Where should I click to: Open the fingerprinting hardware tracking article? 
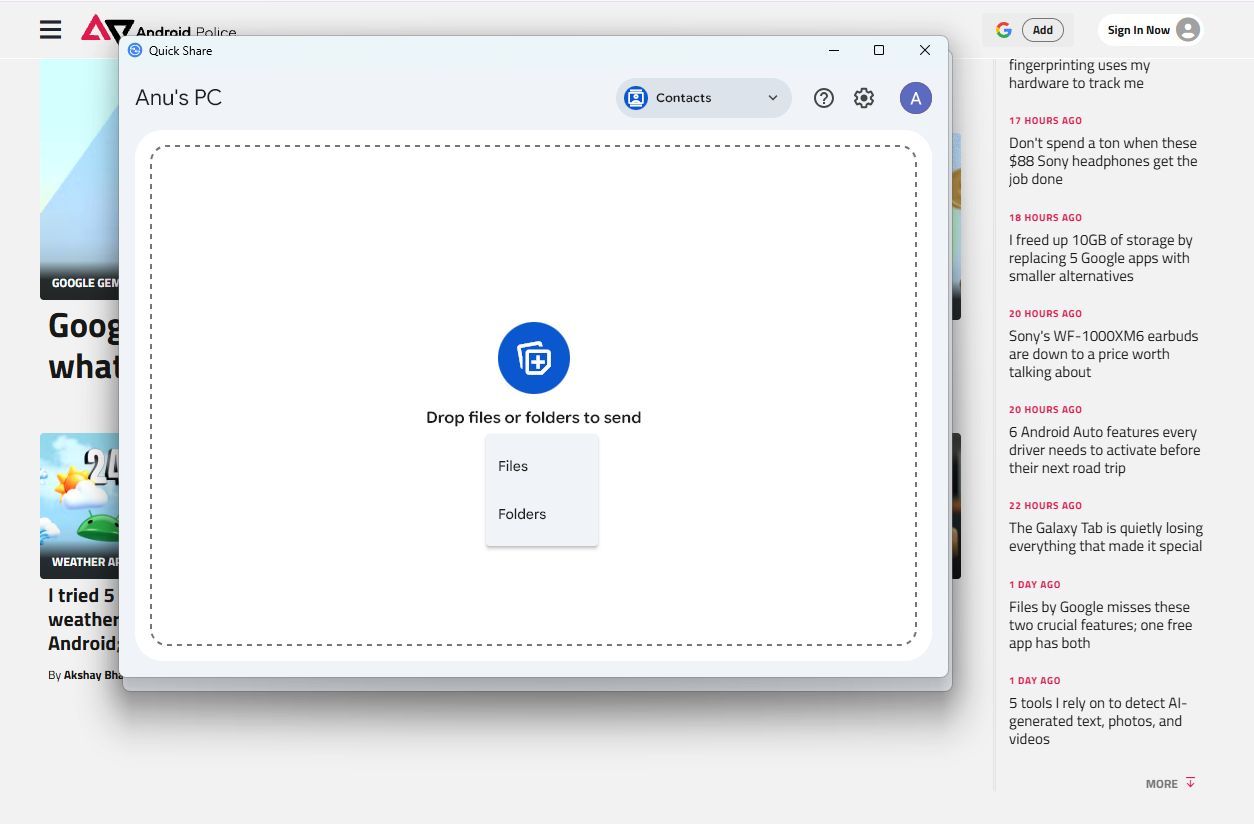point(1079,74)
